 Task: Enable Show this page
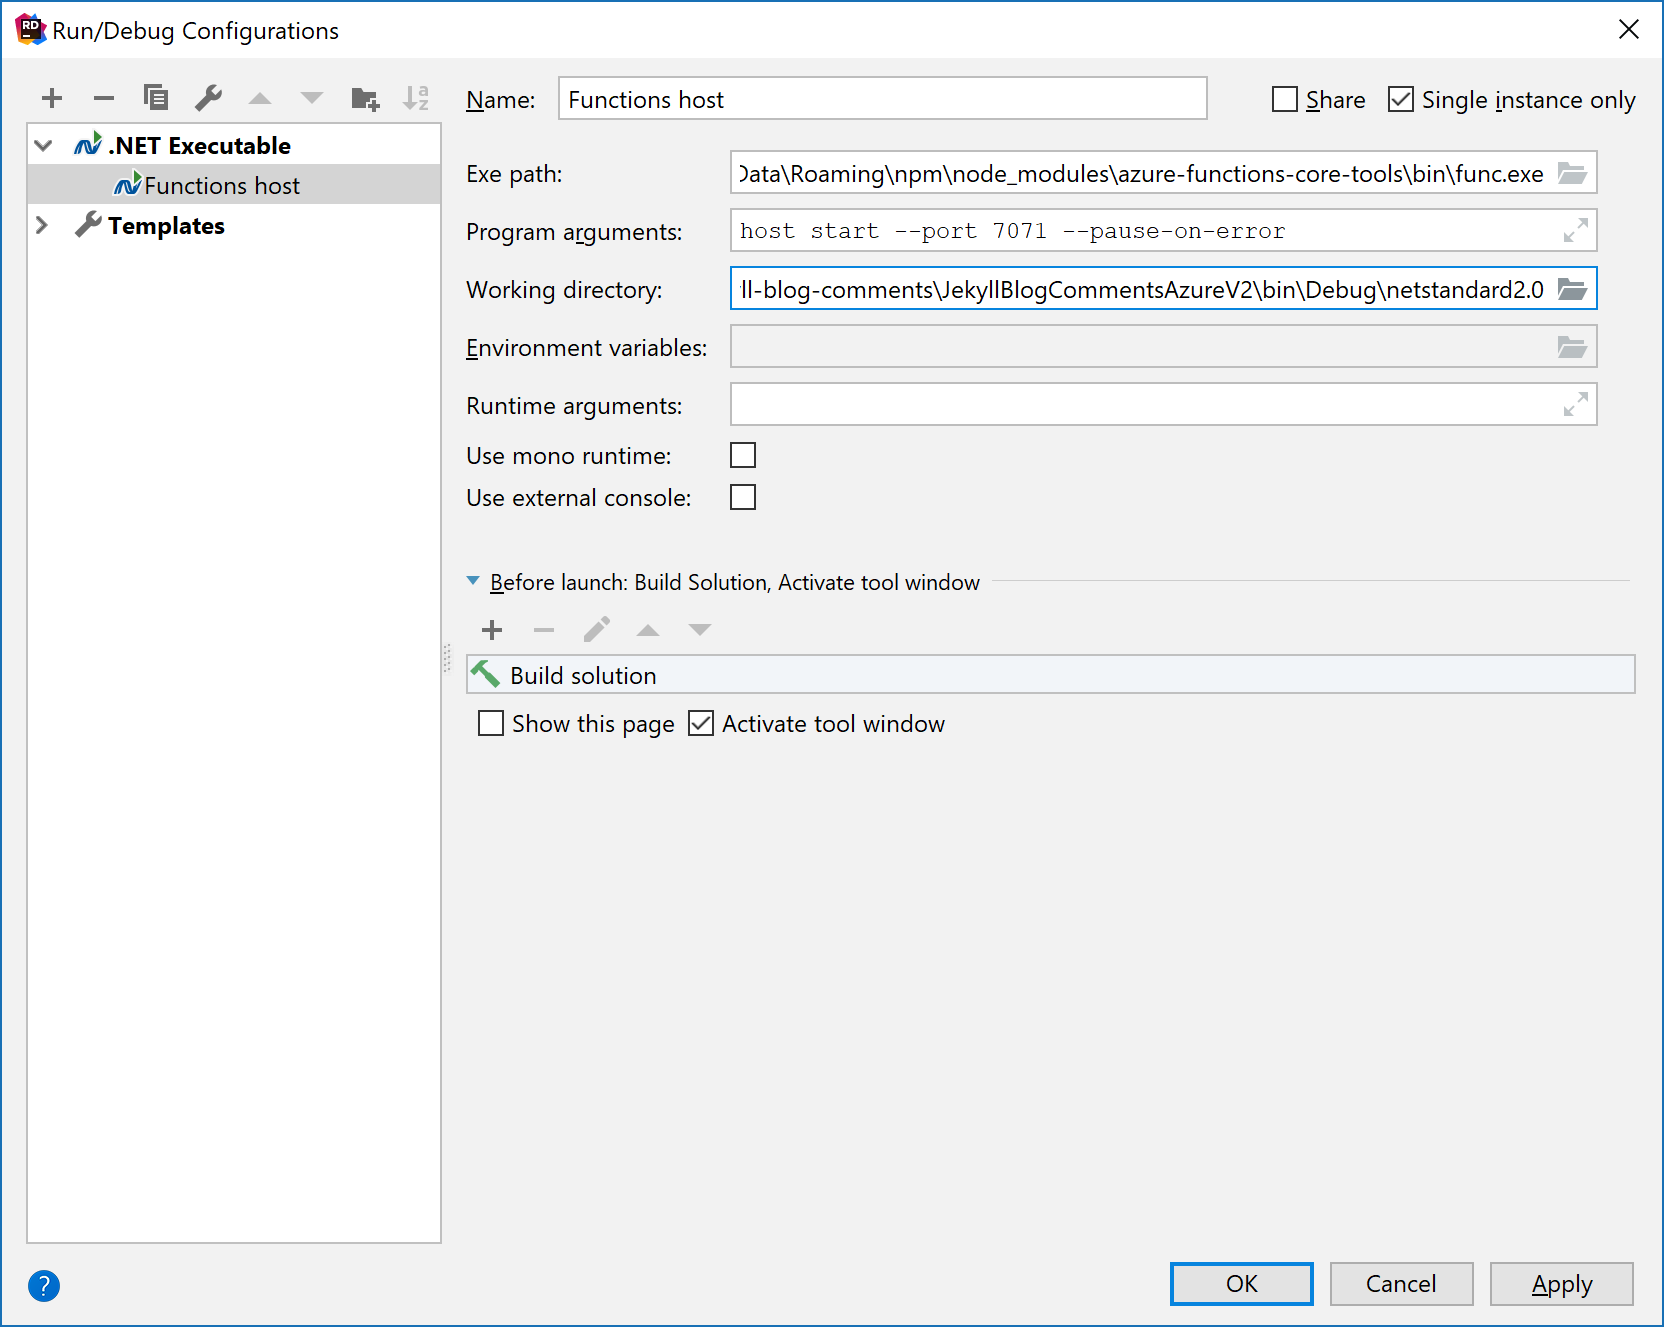[x=490, y=723]
